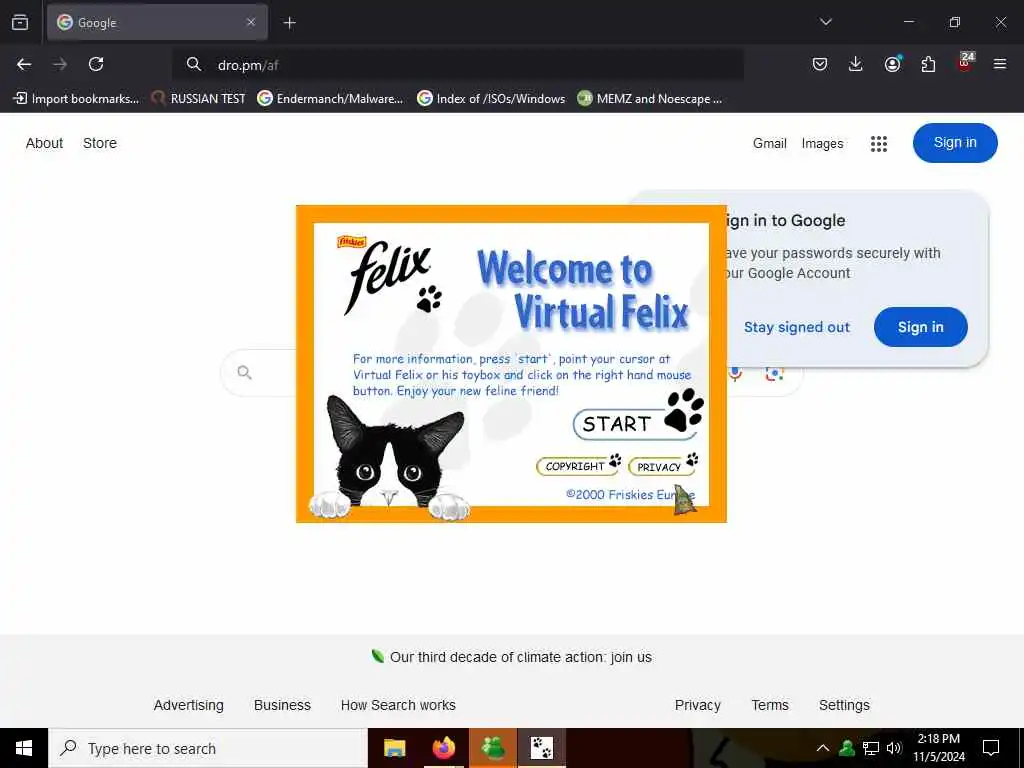This screenshot has width=1024, height=768.
Task: Click the Import bookmarks bookmark
Action: (x=76, y=99)
